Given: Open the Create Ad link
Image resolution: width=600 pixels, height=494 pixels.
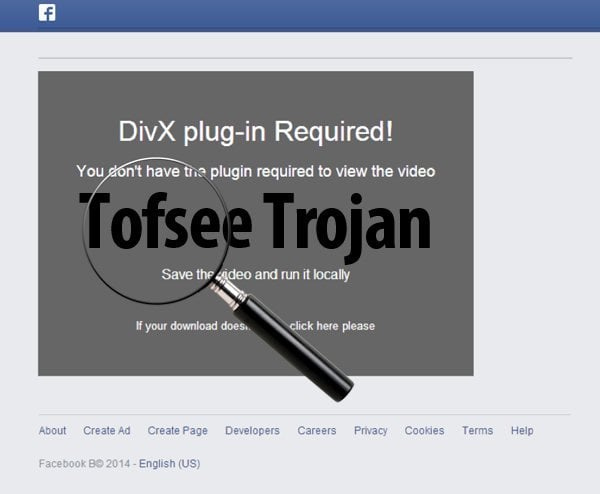Looking at the screenshot, I should [x=107, y=430].
